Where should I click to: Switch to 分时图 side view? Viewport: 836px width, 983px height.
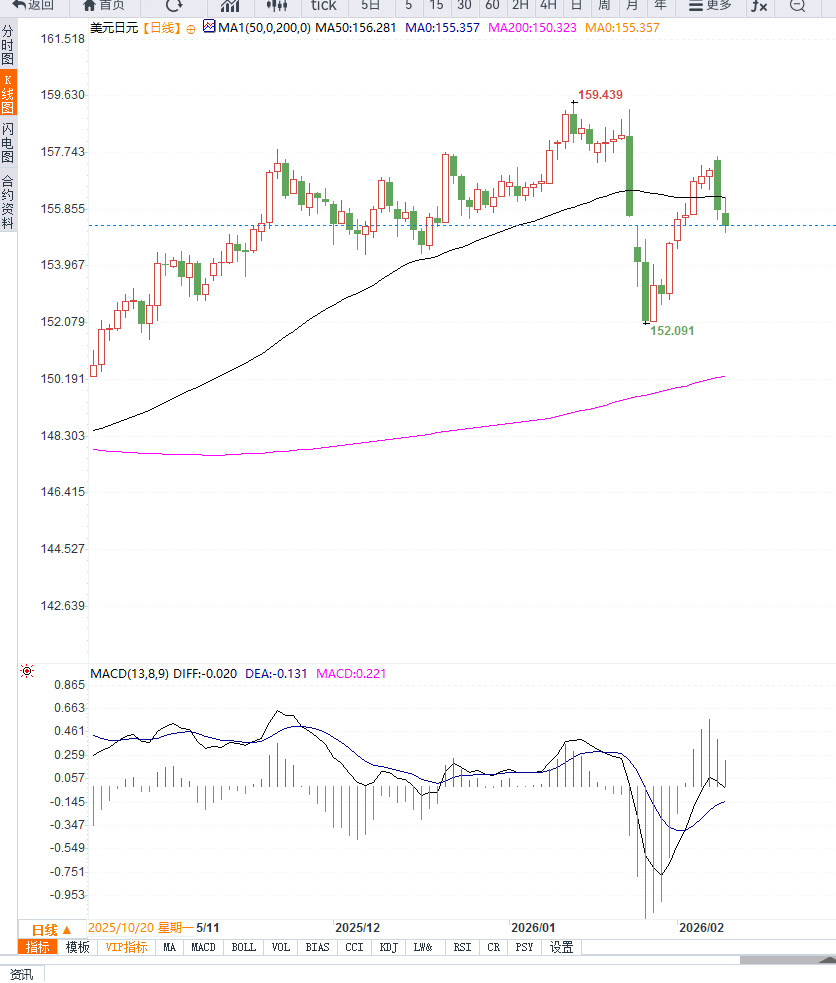pyautogui.click(x=8, y=46)
